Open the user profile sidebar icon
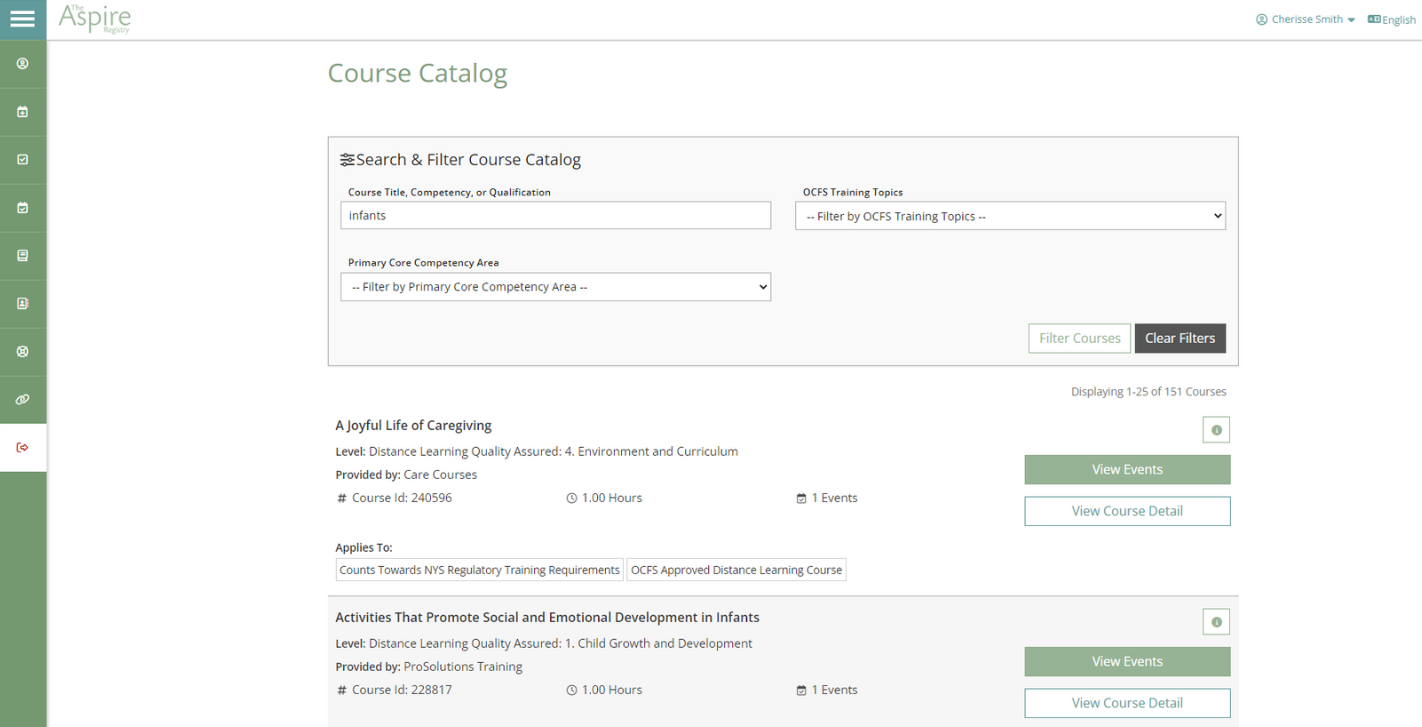 coord(22,64)
